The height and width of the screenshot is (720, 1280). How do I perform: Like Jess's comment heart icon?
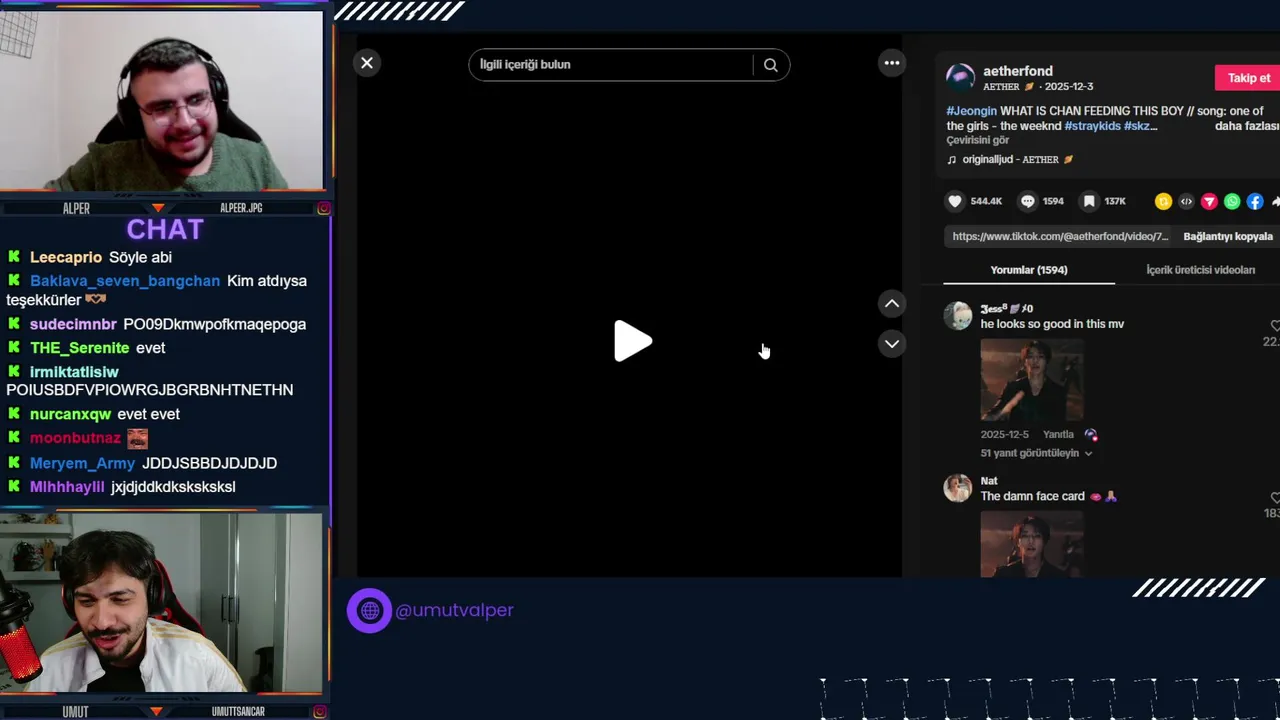(1275, 326)
